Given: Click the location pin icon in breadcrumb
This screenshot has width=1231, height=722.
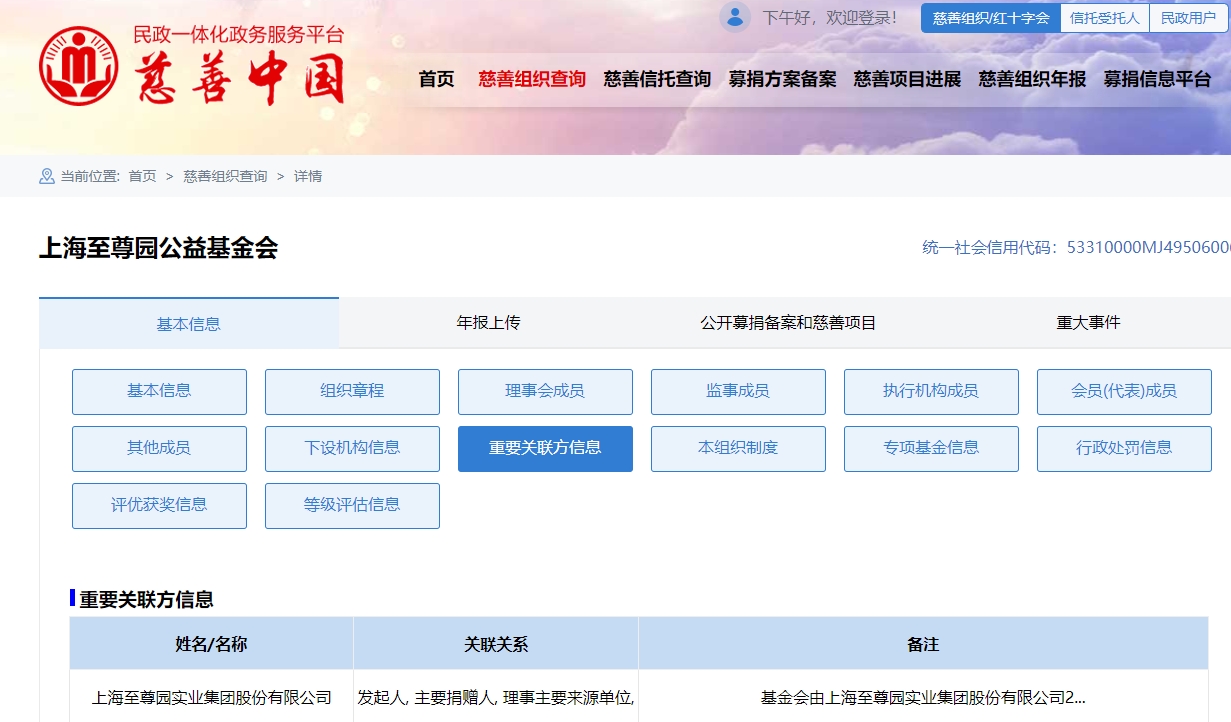Looking at the screenshot, I should [x=47, y=176].
